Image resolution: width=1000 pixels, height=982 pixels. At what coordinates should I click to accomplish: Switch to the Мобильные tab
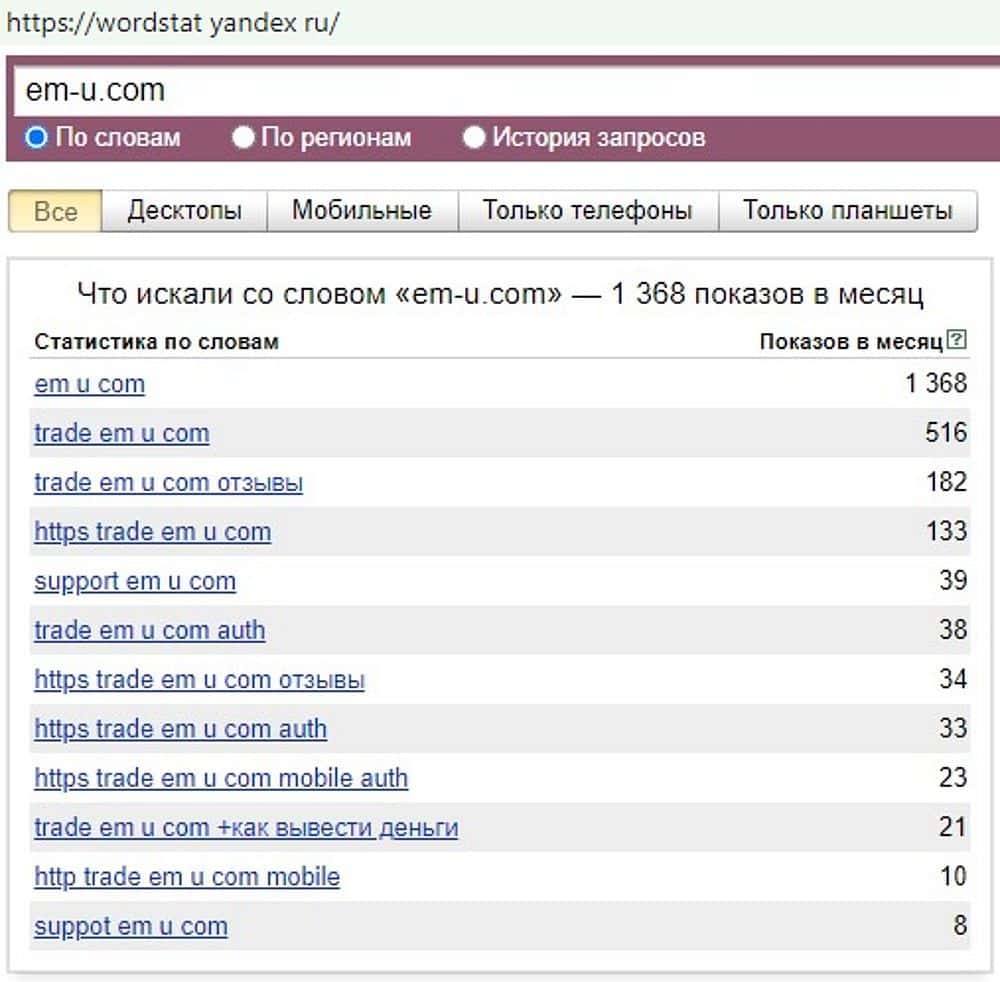362,211
